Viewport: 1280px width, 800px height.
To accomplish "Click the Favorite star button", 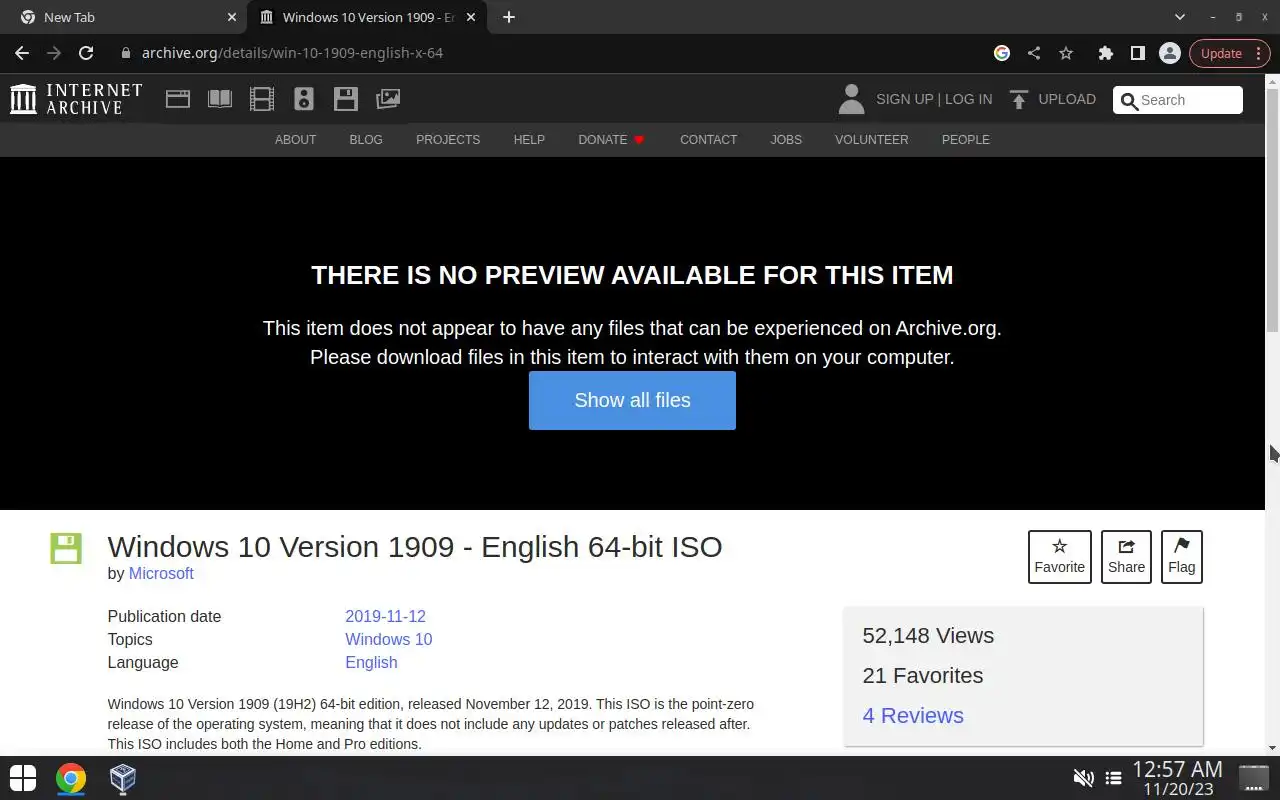I will [1059, 556].
